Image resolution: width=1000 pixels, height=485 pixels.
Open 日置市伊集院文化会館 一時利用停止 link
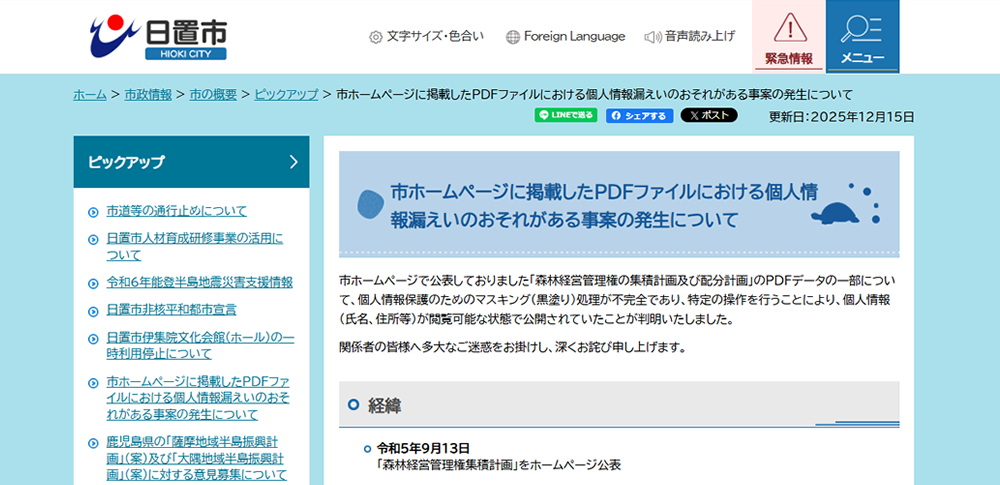(x=199, y=345)
